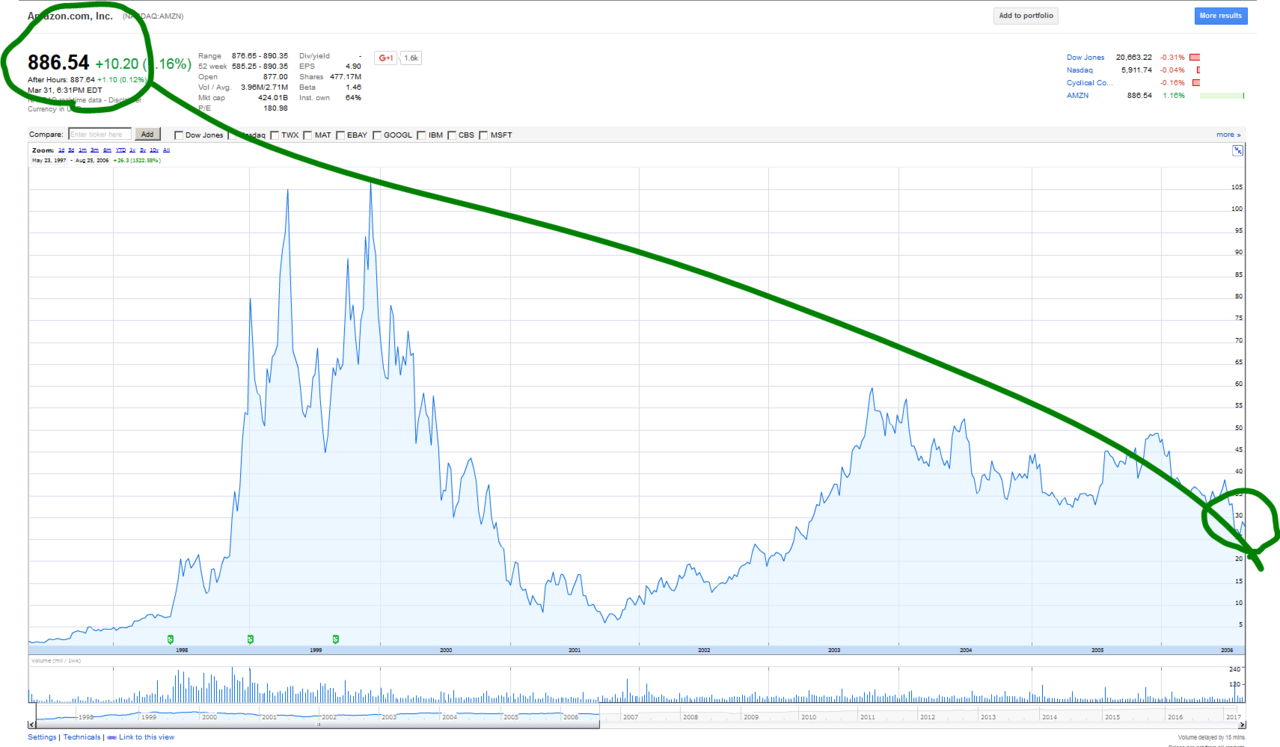Check the Dow Jones compare checkbox

[178, 135]
